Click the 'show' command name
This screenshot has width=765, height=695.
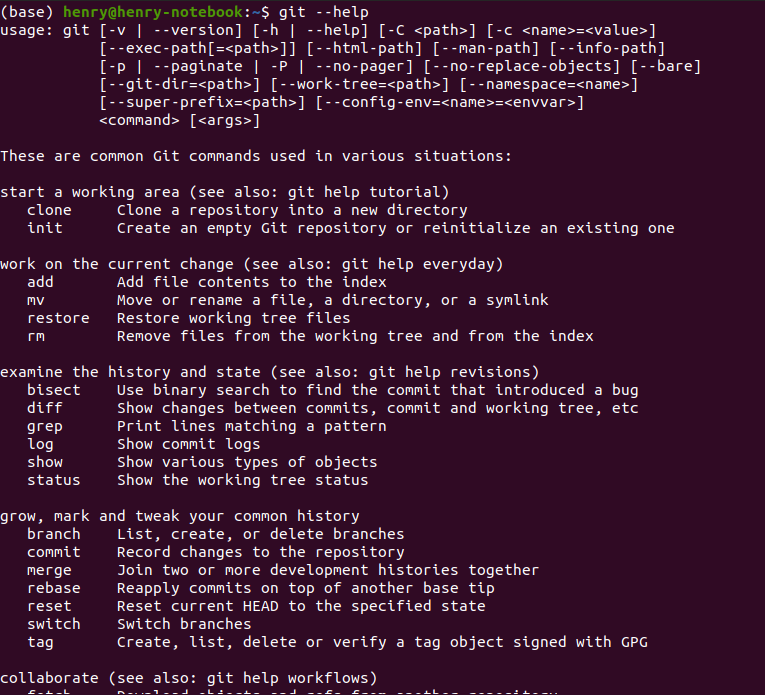45,462
